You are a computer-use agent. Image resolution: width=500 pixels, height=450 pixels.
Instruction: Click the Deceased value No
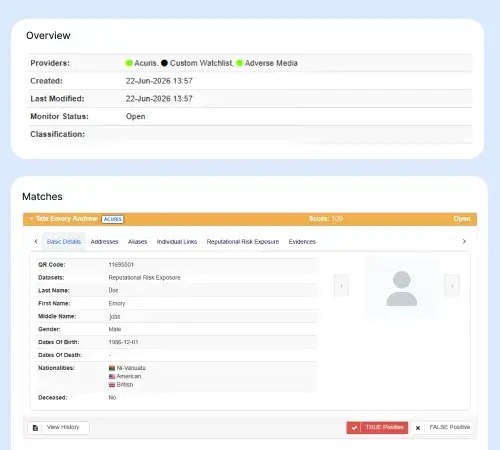[112, 398]
